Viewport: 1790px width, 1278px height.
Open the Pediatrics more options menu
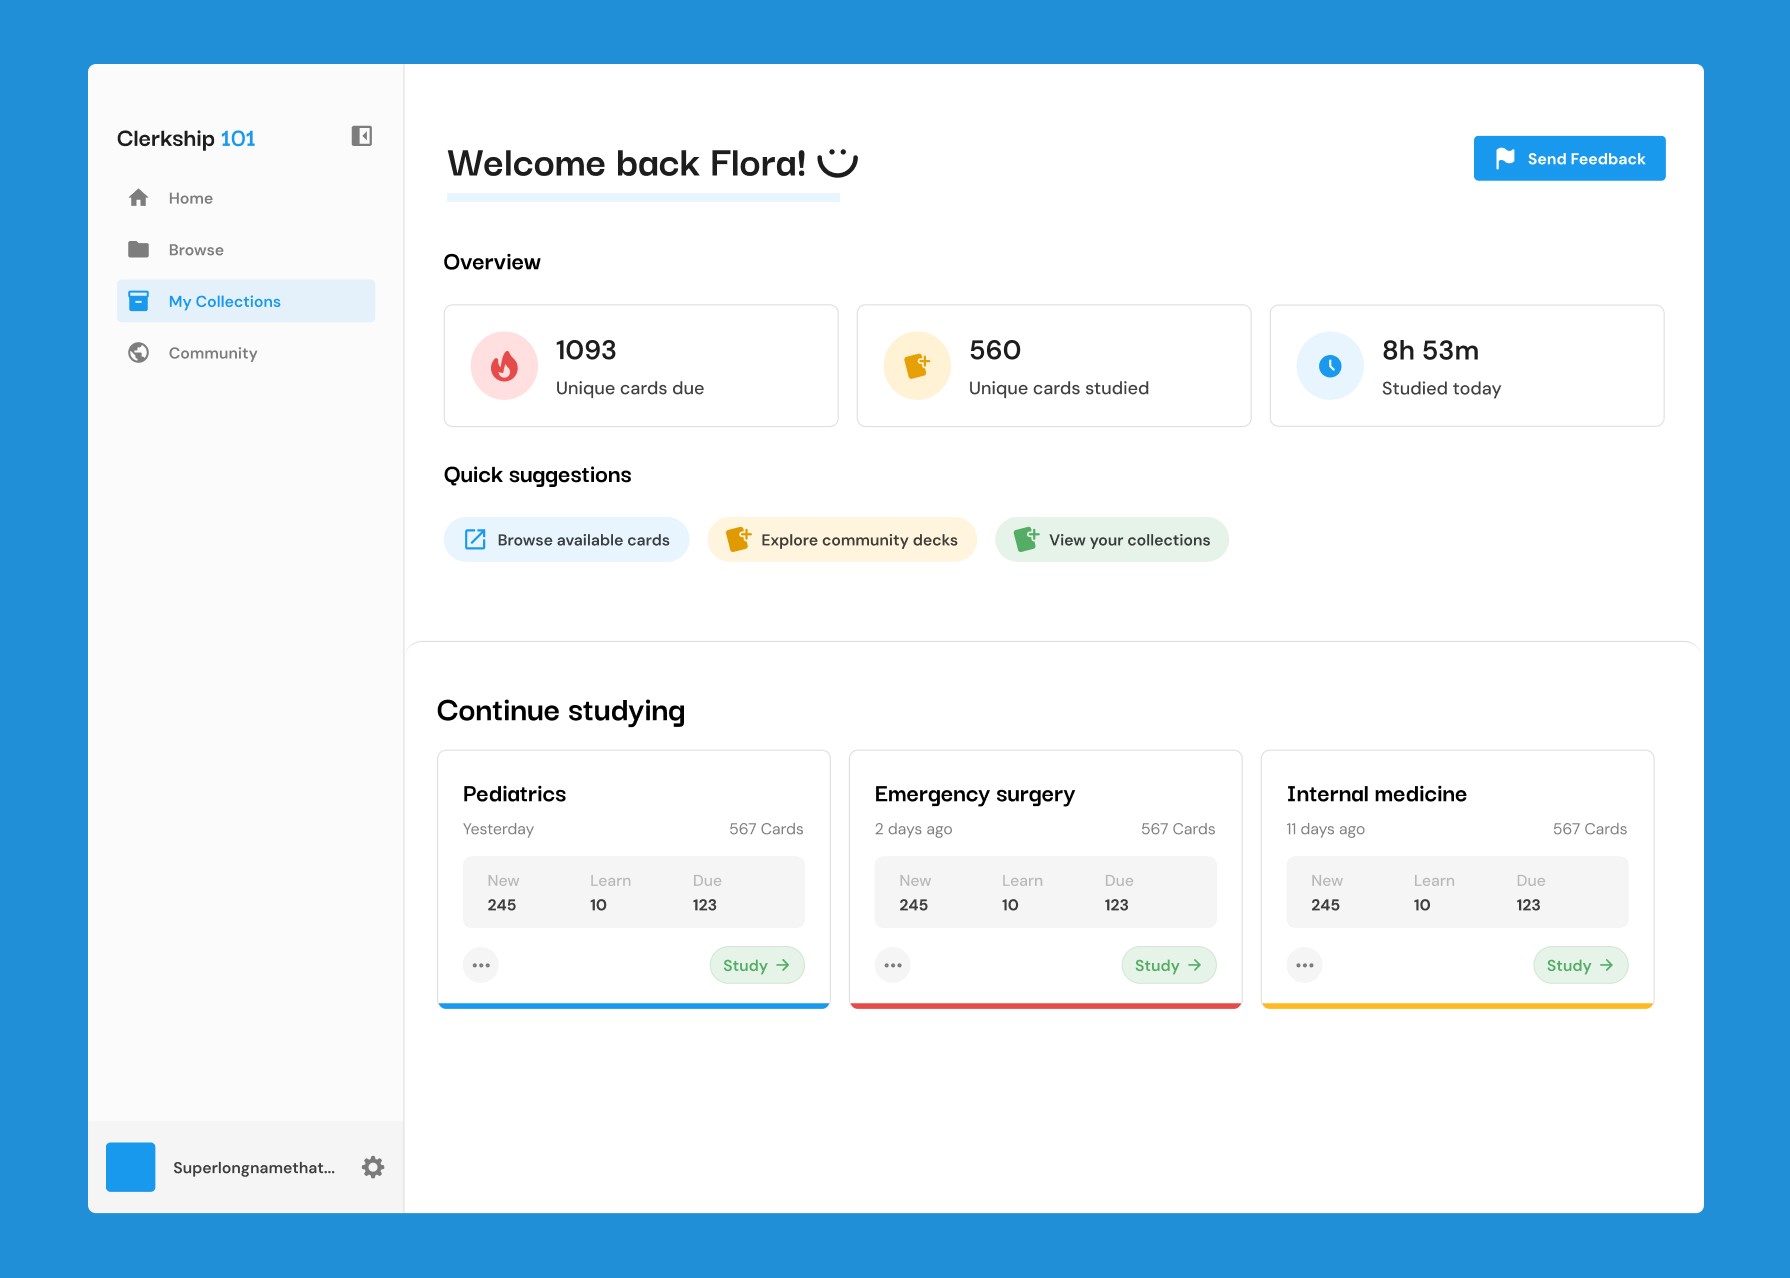click(481, 965)
